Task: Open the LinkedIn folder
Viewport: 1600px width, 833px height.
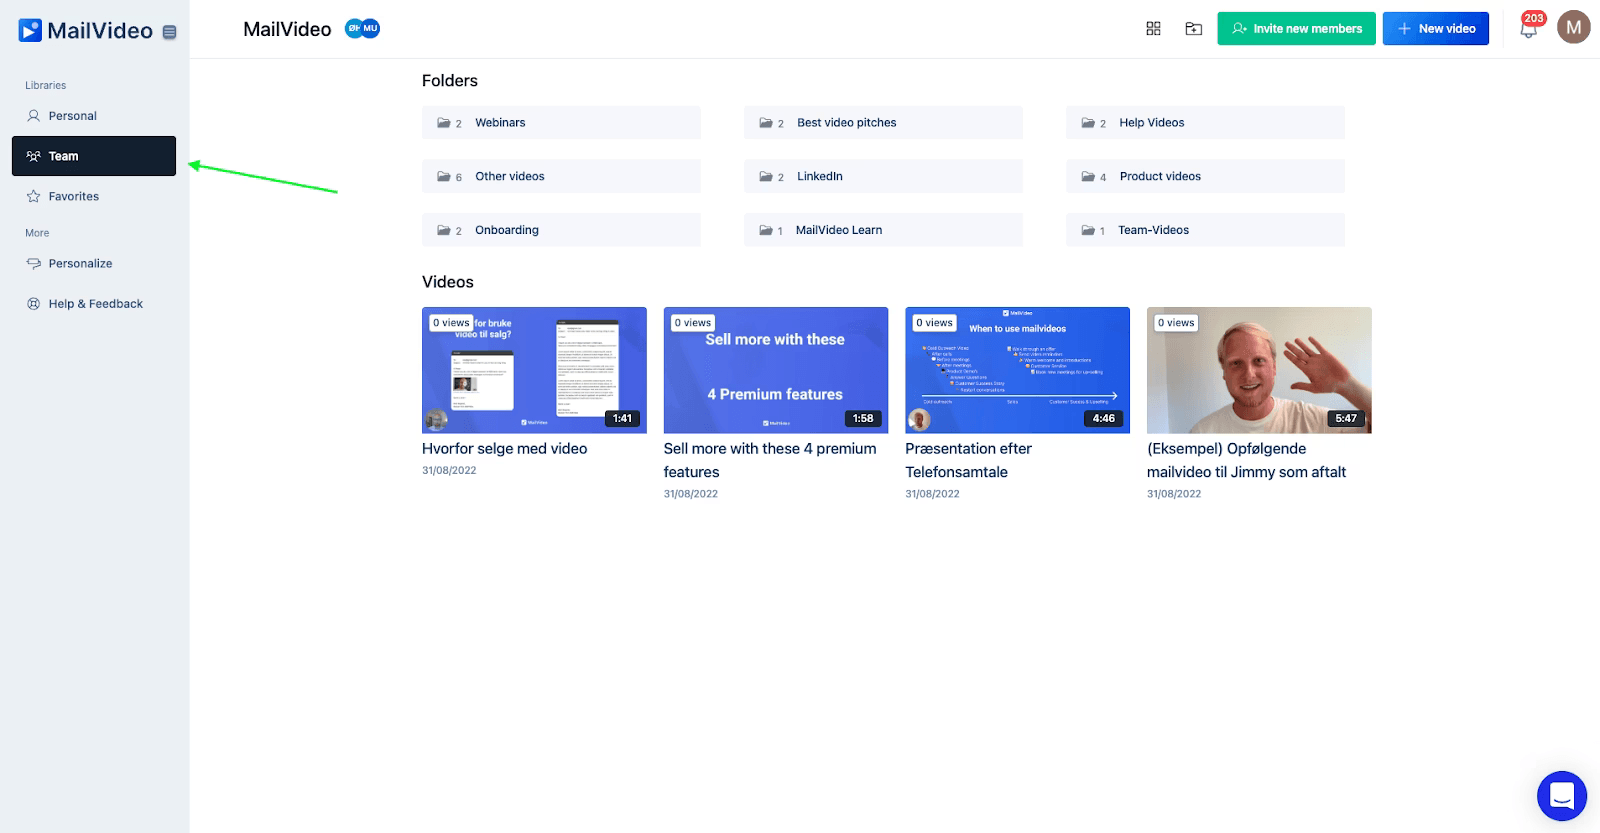Action: pos(883,177)
